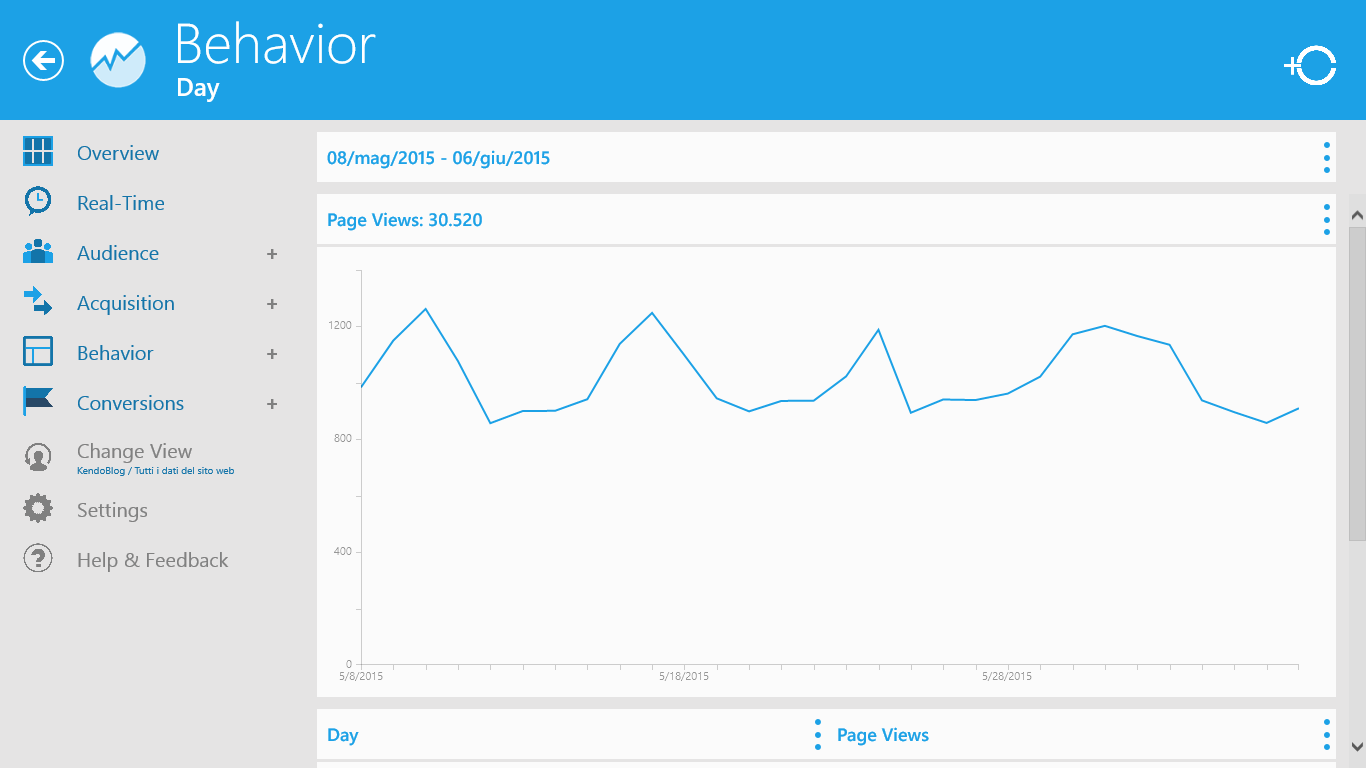The image size is (1366, 768).
Task: Click the Page Views: 30.520 header
Action: [x=405, y=220]
